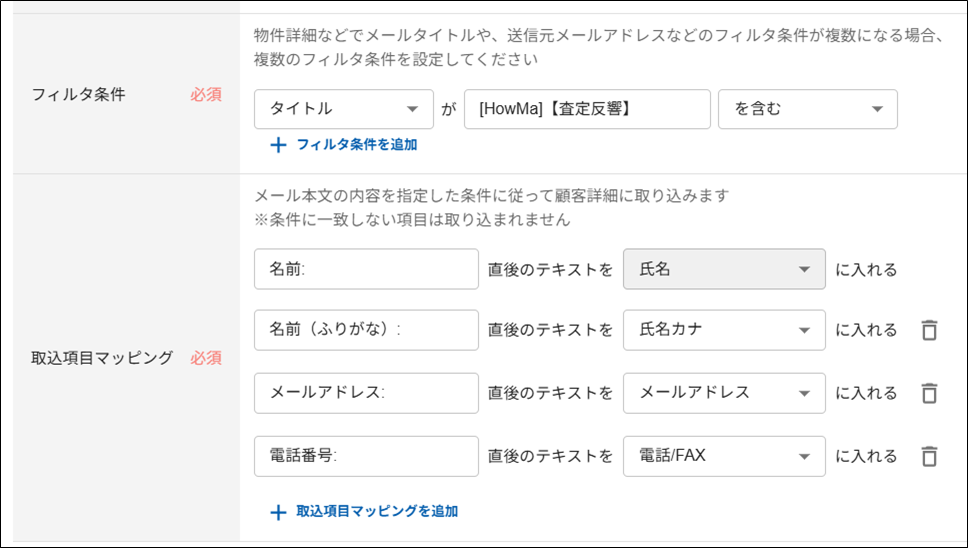The image size is (968, 548).
Task: Click the 氏名カナ dropdown arrow
Action: click(x=804, y=330)
